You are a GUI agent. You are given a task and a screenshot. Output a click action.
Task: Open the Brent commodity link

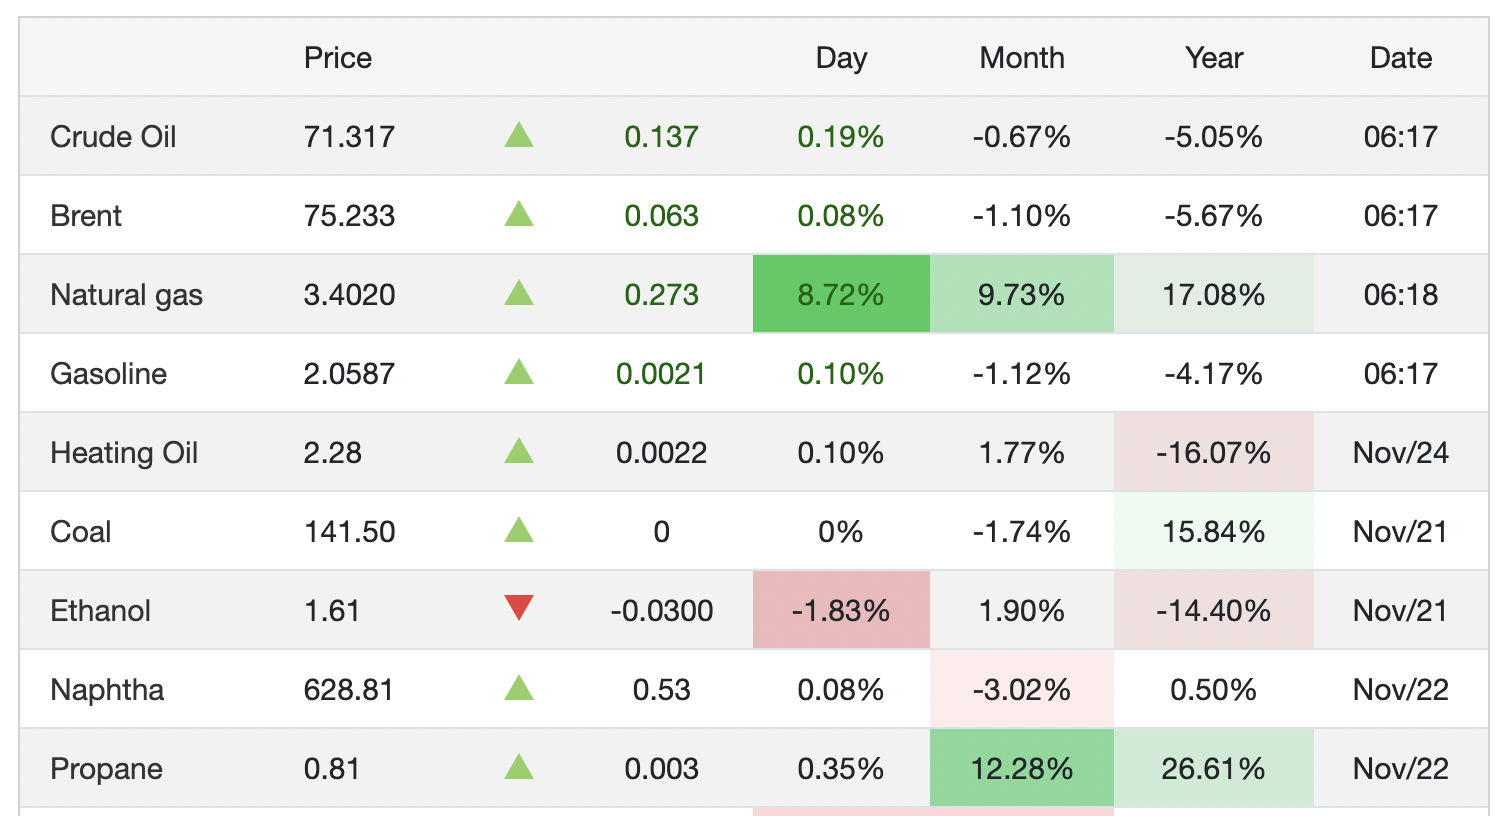pos(86,216)
